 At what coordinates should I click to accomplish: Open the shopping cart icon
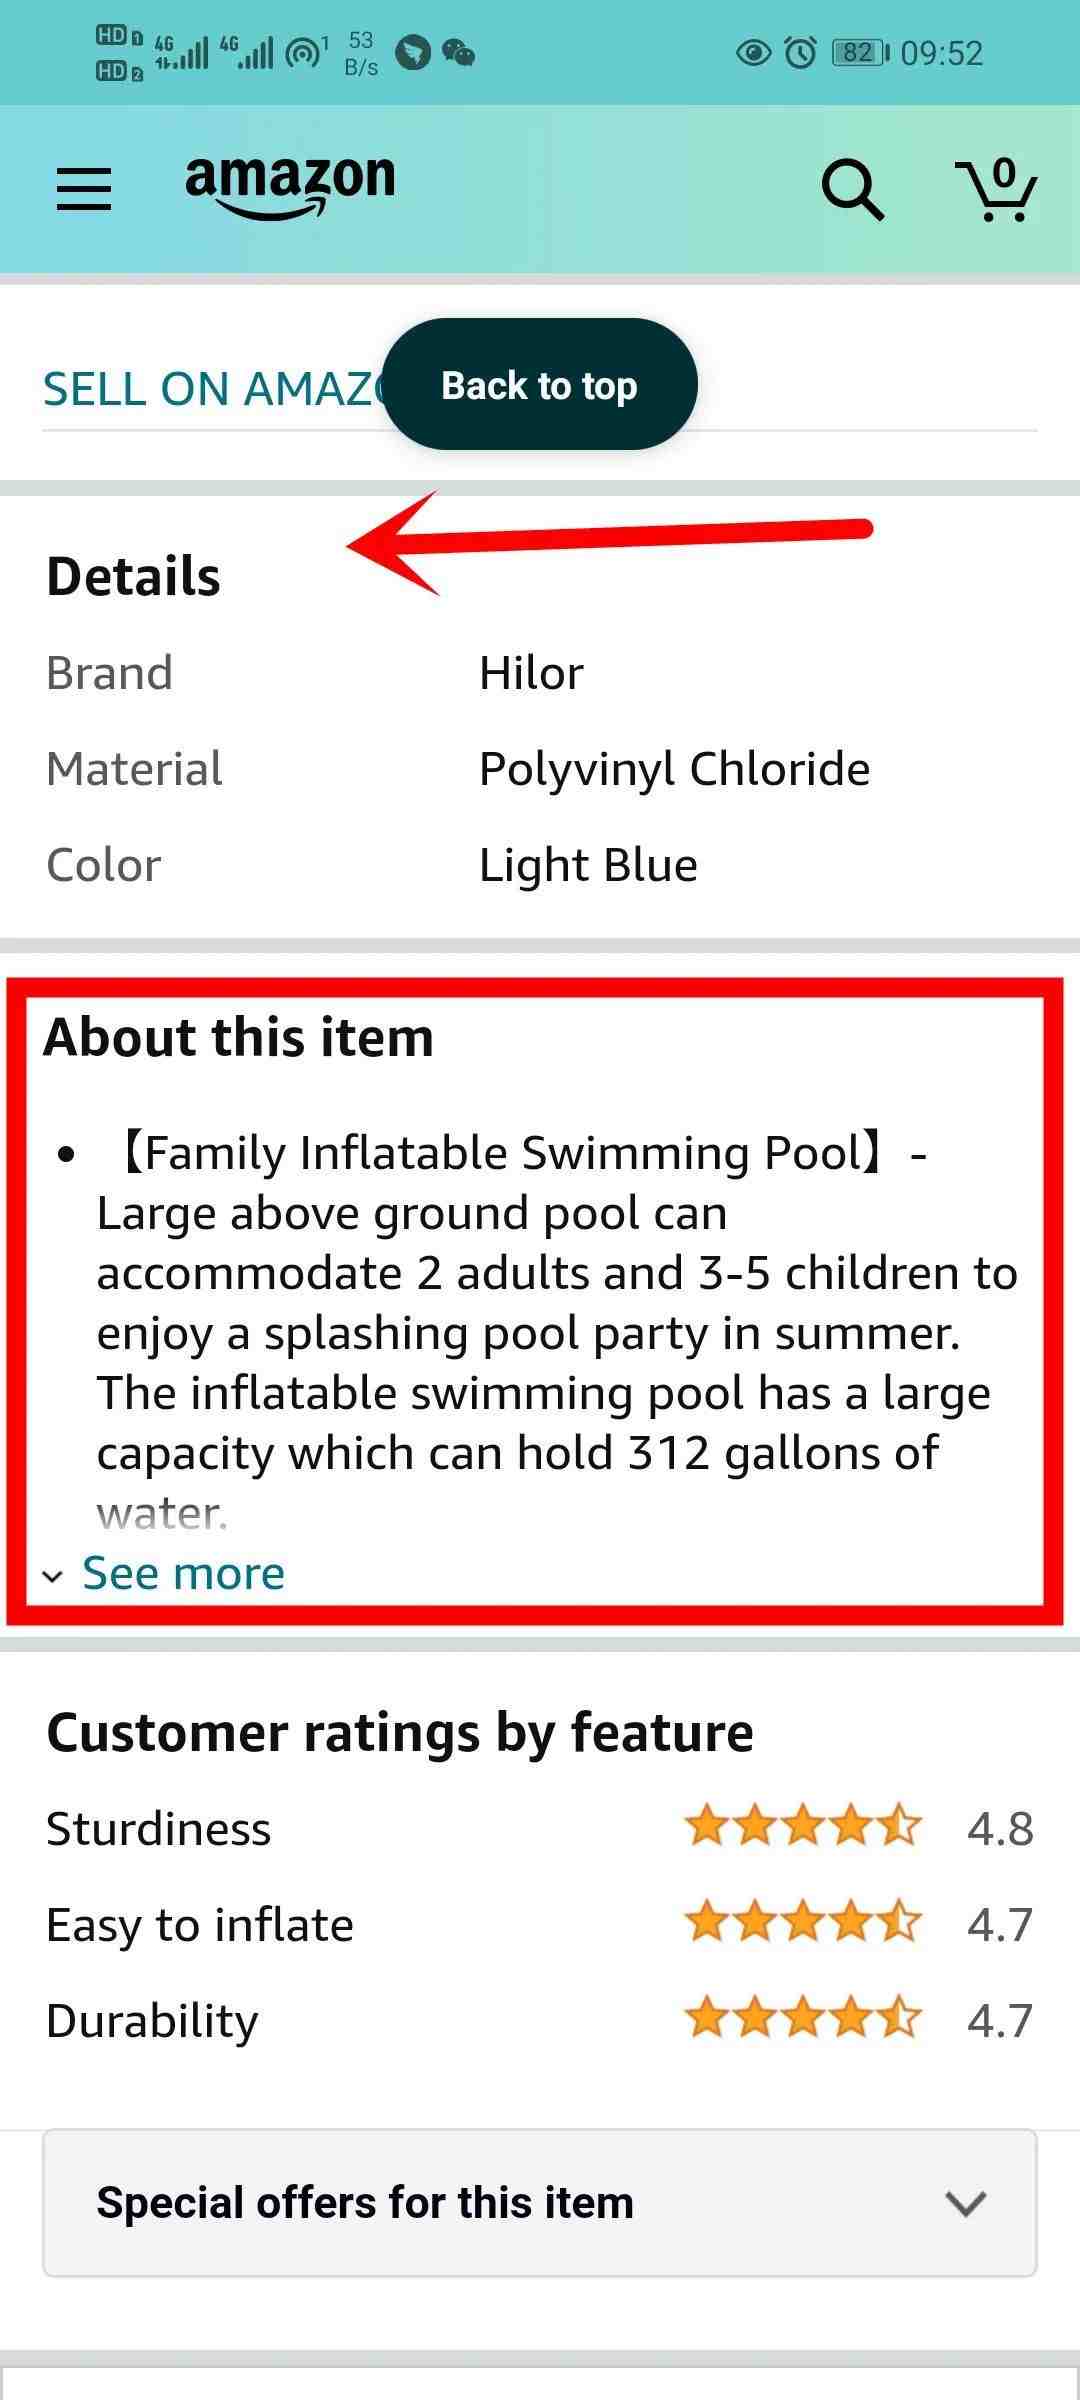pyautogui.click(x=996, y=189)
